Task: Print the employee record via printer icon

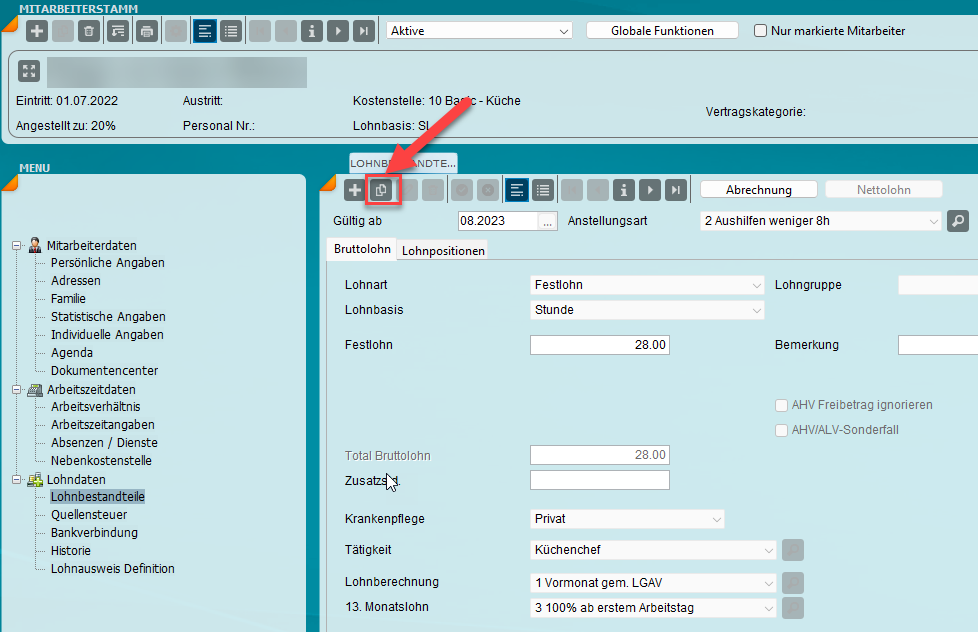Action: coord(147,31)
